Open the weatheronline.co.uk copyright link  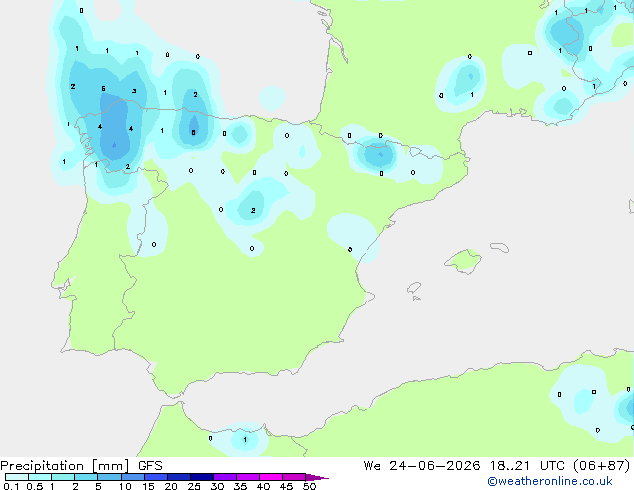[550, 481]
